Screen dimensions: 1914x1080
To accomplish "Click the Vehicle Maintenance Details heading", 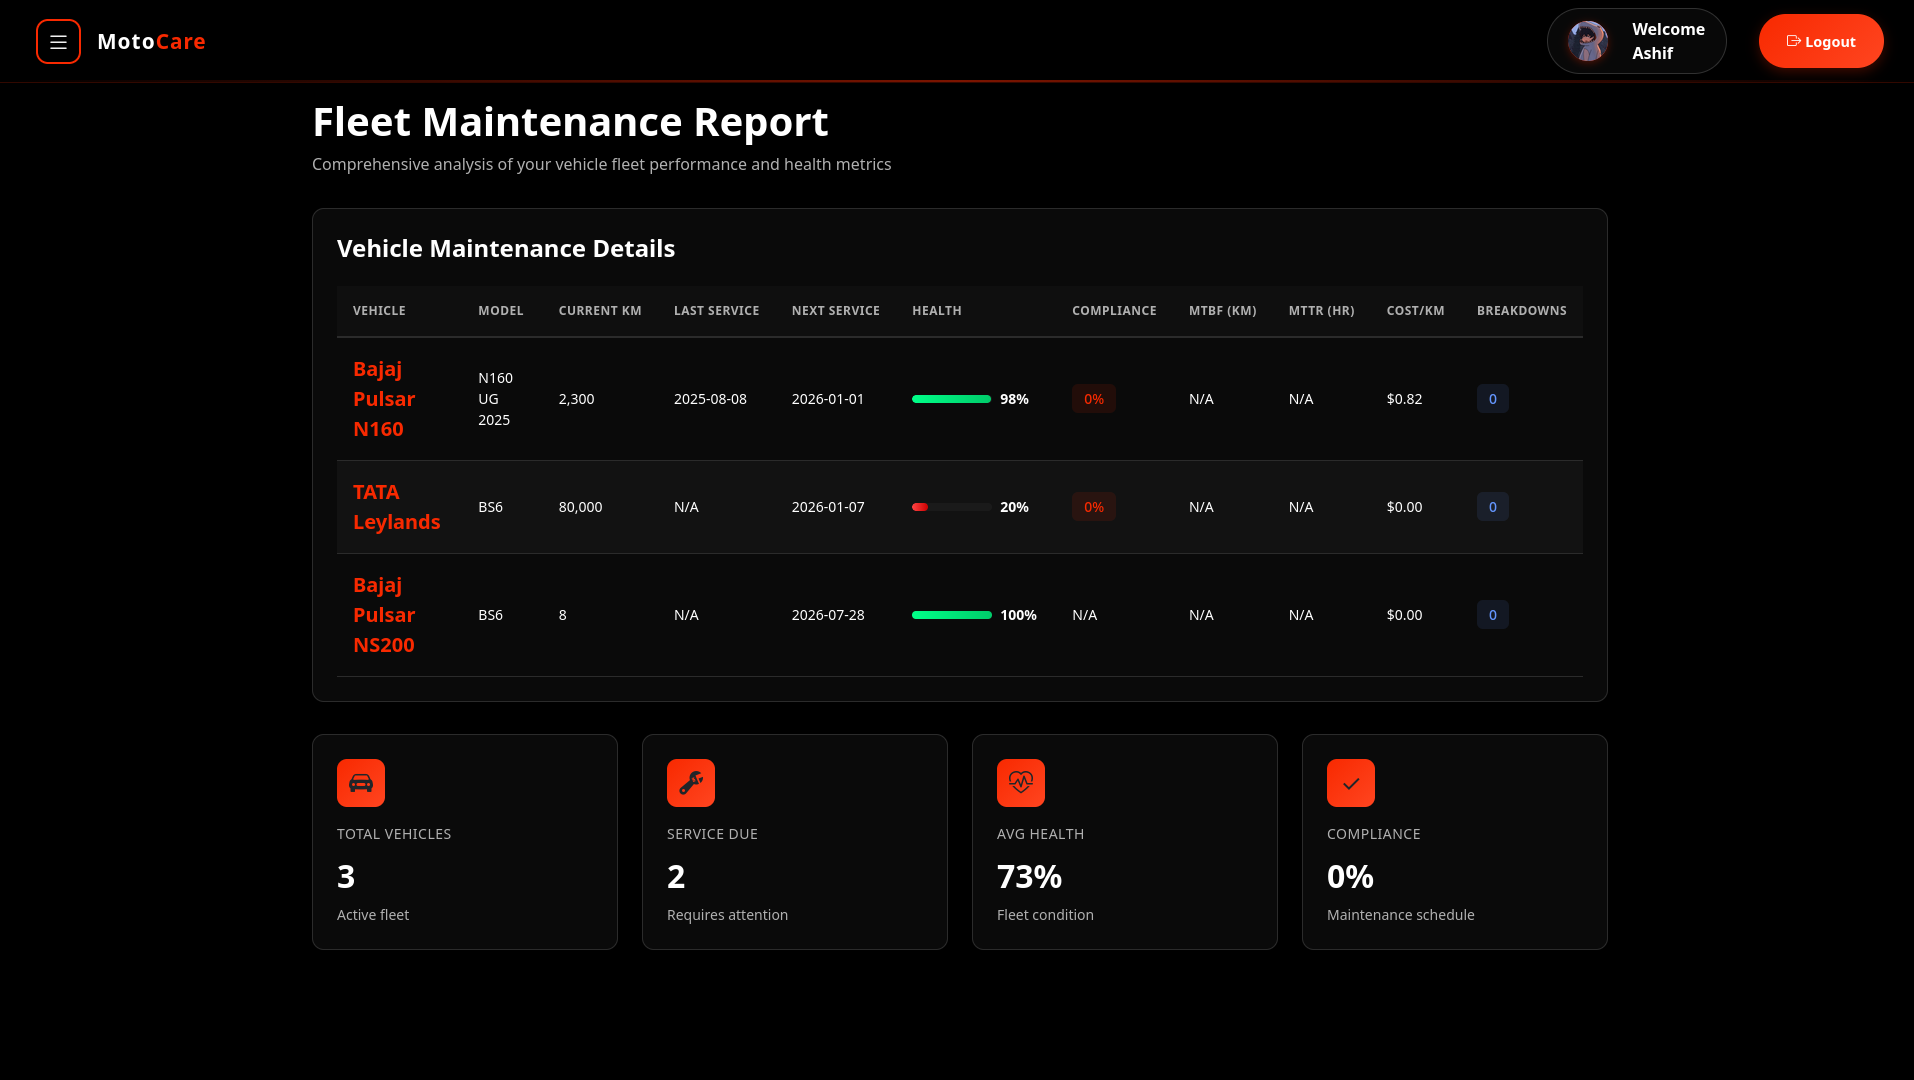I will [506, 249].
